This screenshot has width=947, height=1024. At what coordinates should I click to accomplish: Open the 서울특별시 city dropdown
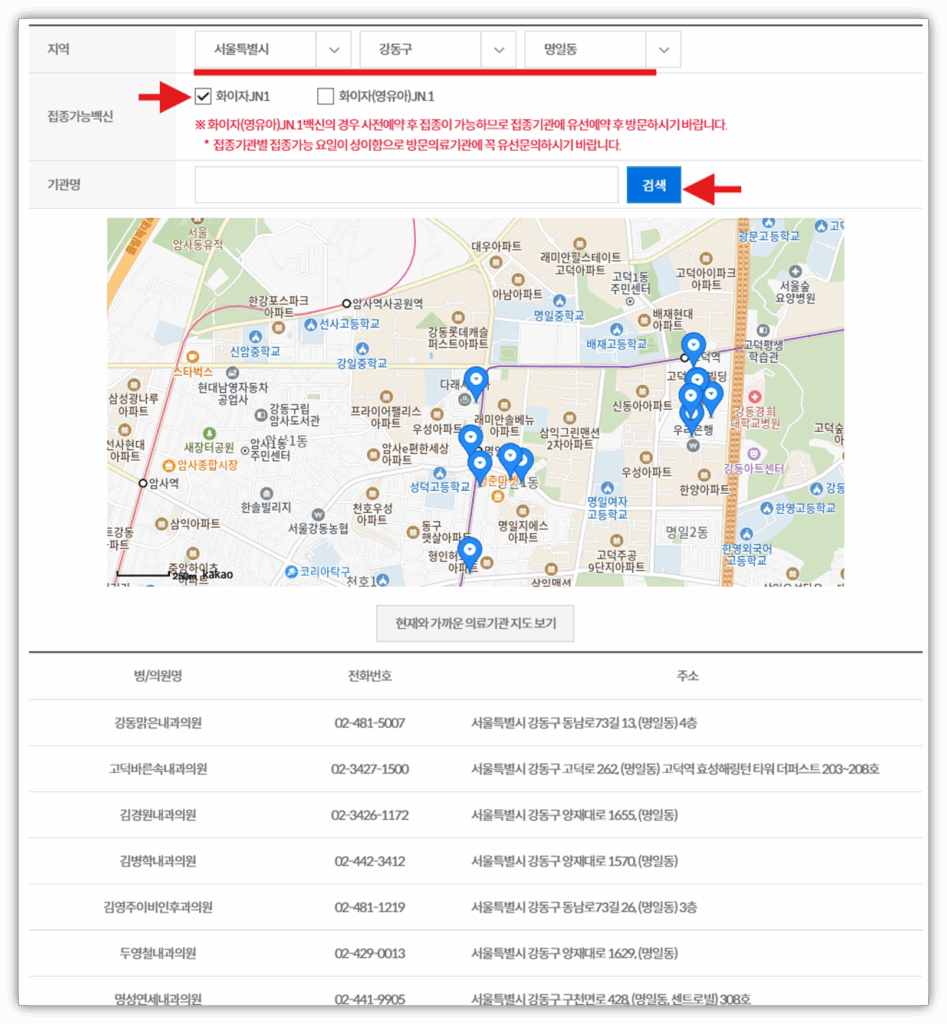(x=272, y=50)
